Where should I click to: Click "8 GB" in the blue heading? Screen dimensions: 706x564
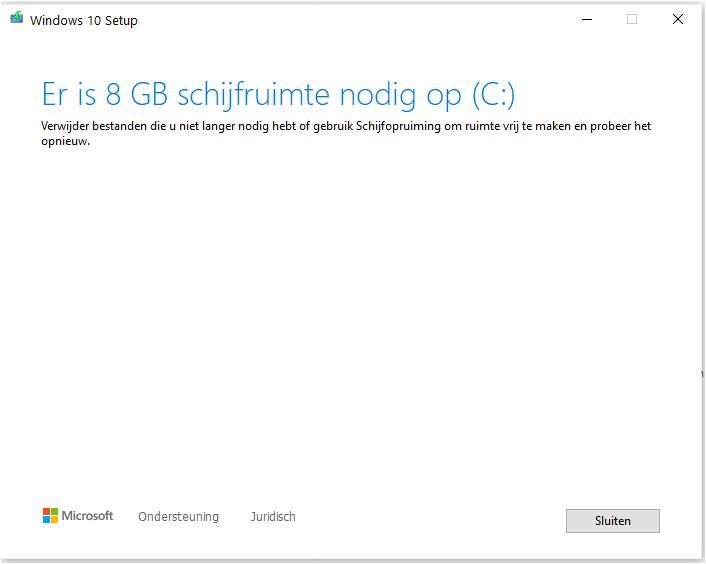[137, 95]
